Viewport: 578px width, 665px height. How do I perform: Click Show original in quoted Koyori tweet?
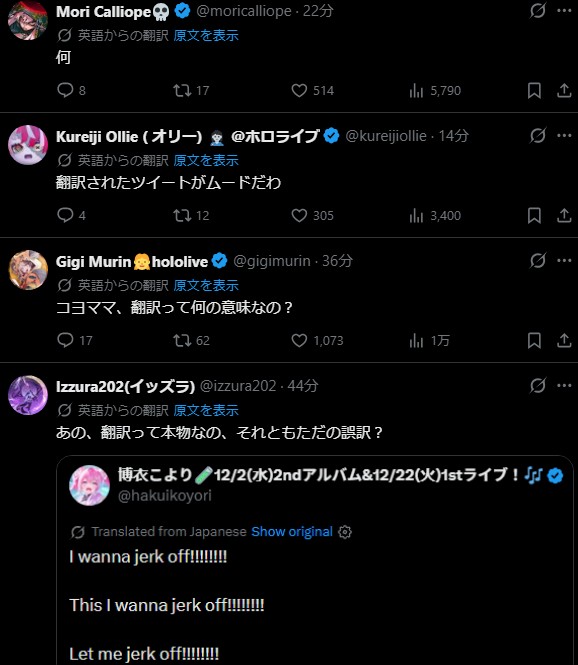(x=292, y=531)
